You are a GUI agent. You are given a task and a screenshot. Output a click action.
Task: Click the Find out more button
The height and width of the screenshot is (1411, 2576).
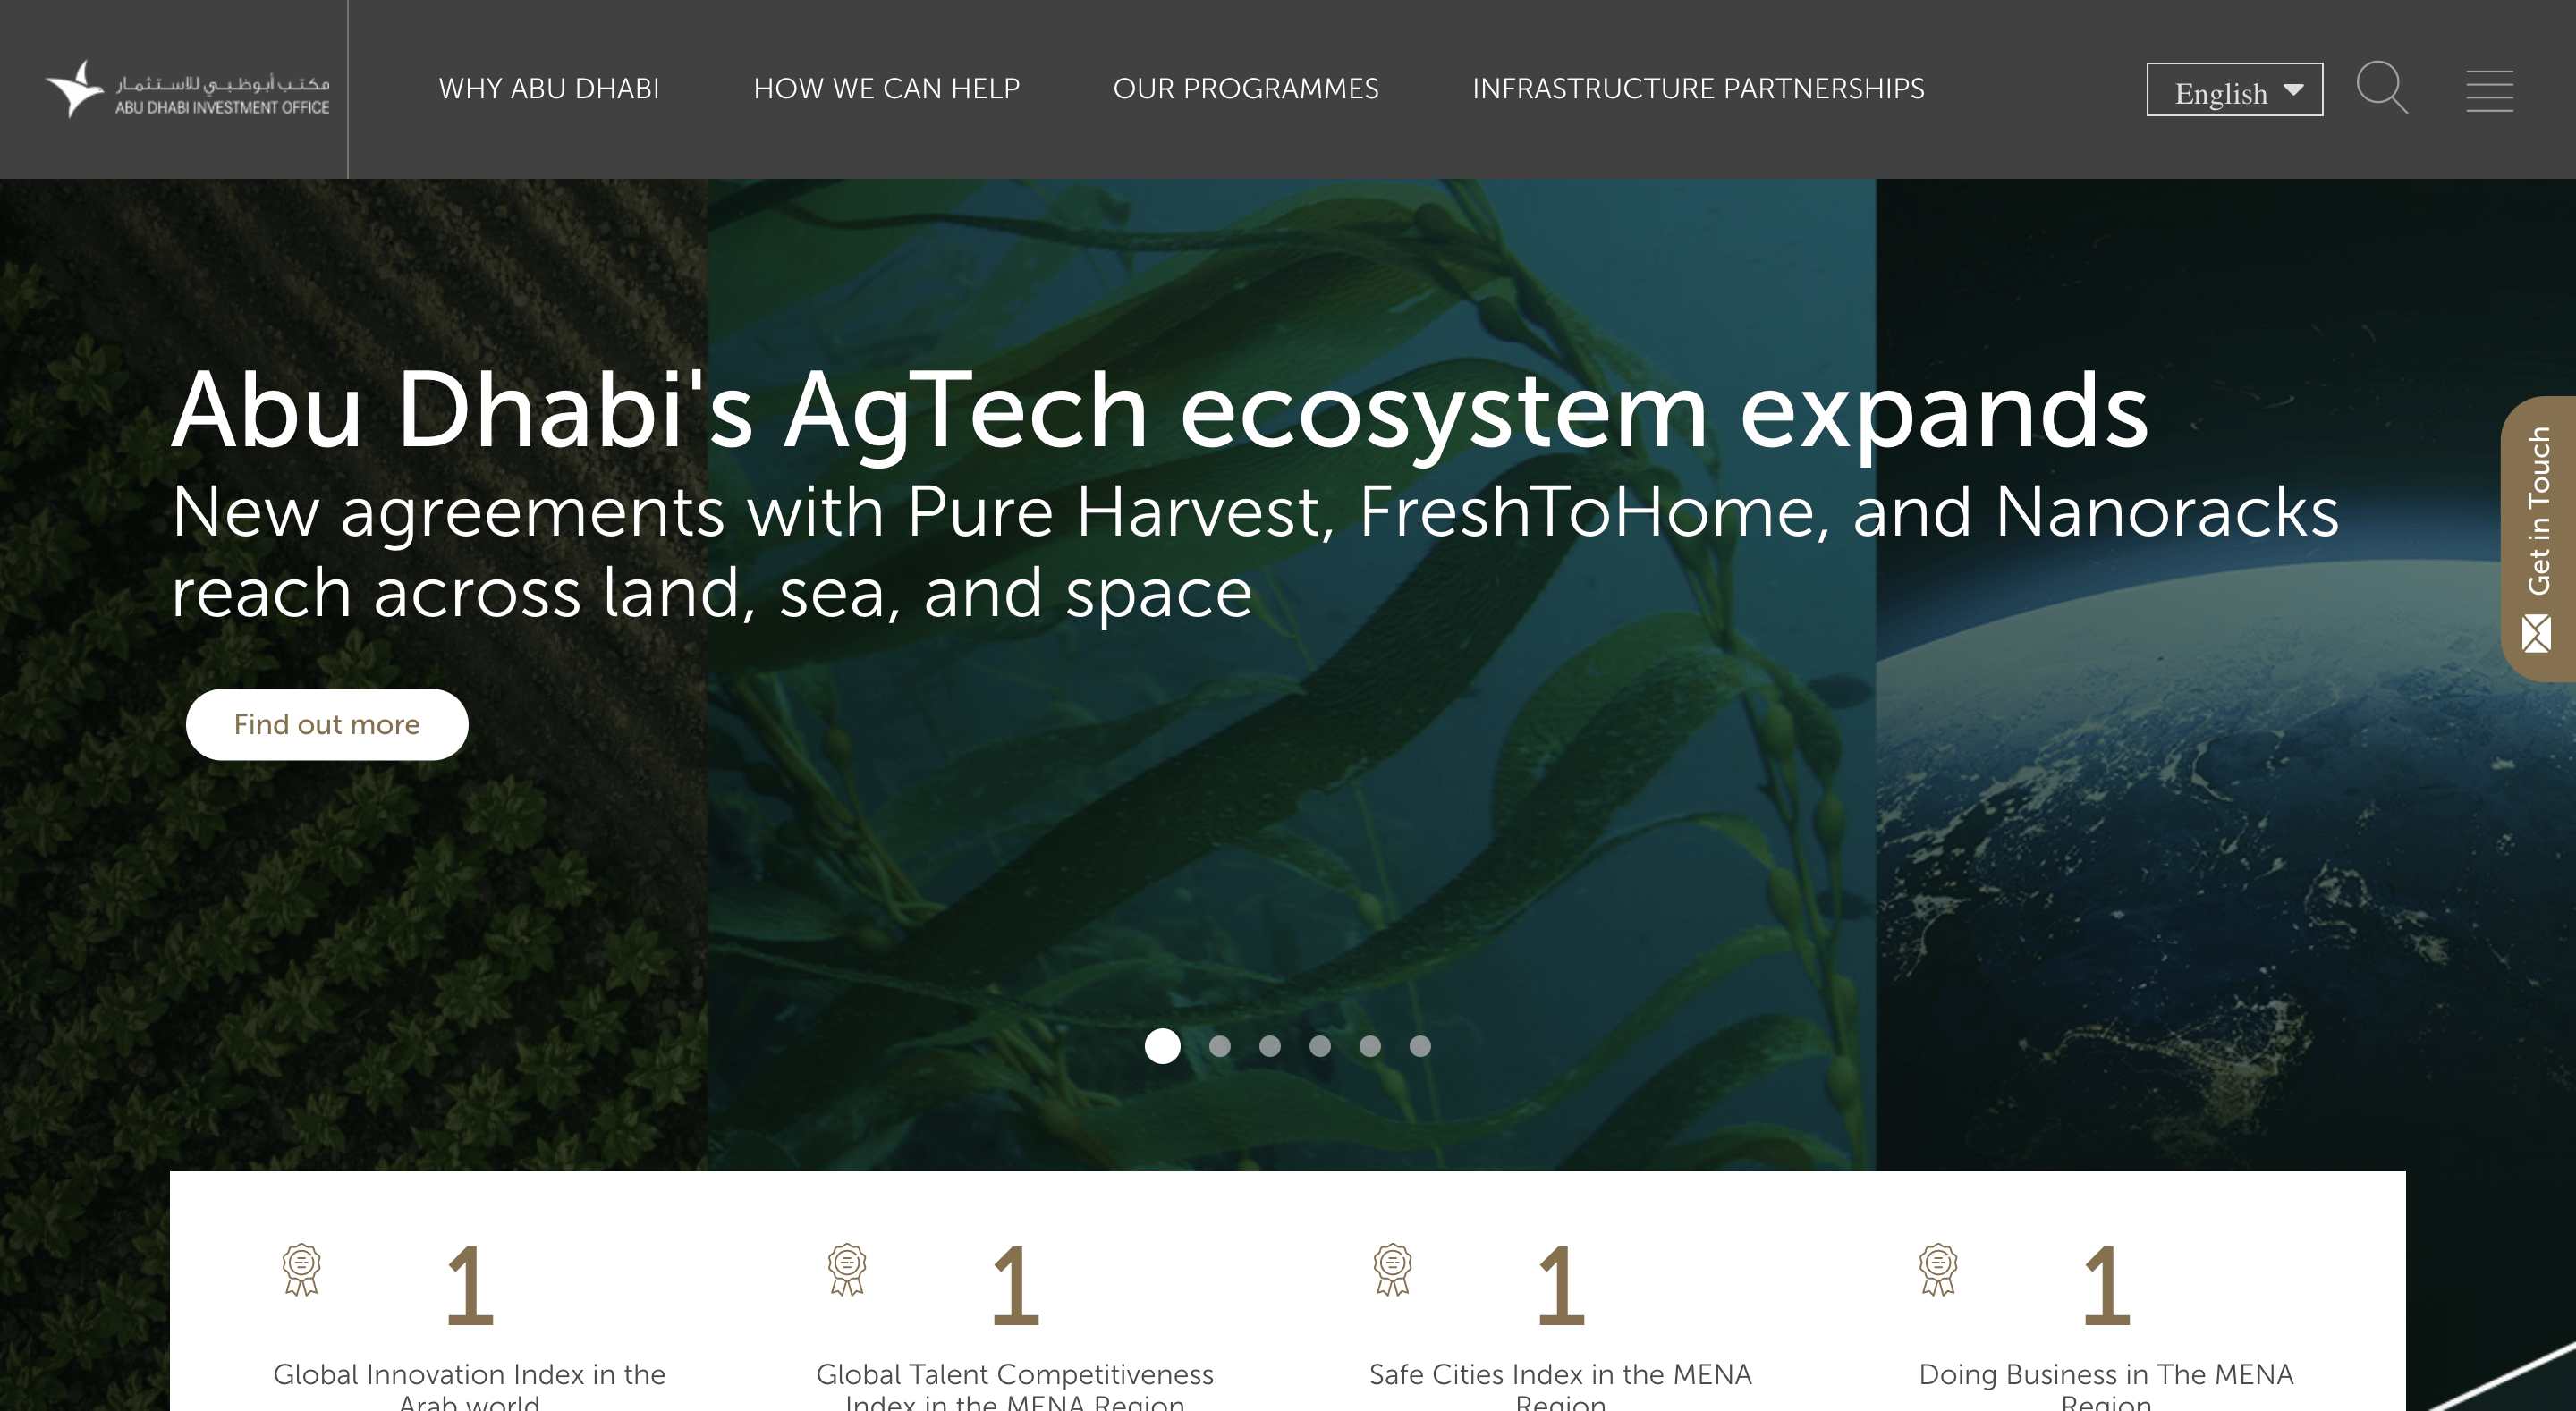coord(327,724)
